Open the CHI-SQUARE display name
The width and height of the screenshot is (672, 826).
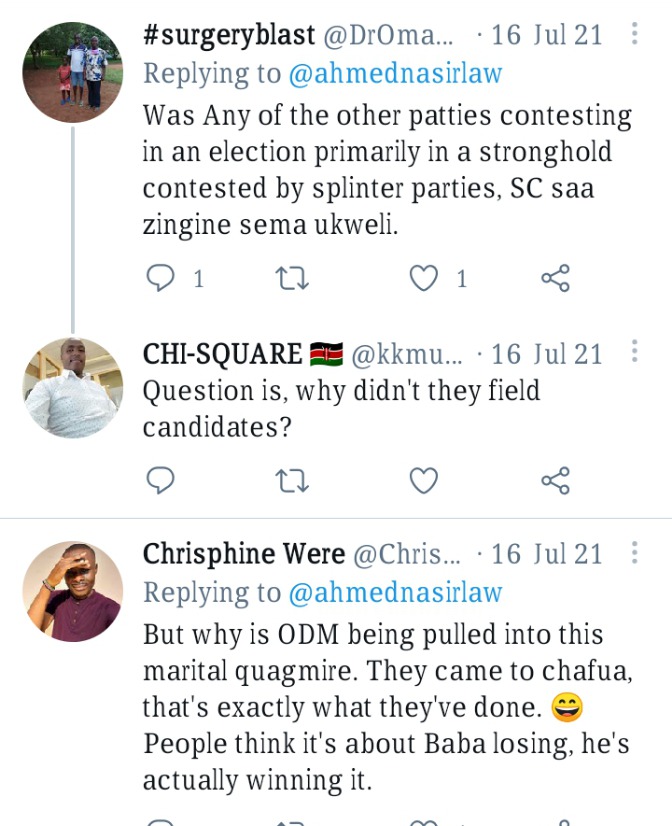[223, 354]
